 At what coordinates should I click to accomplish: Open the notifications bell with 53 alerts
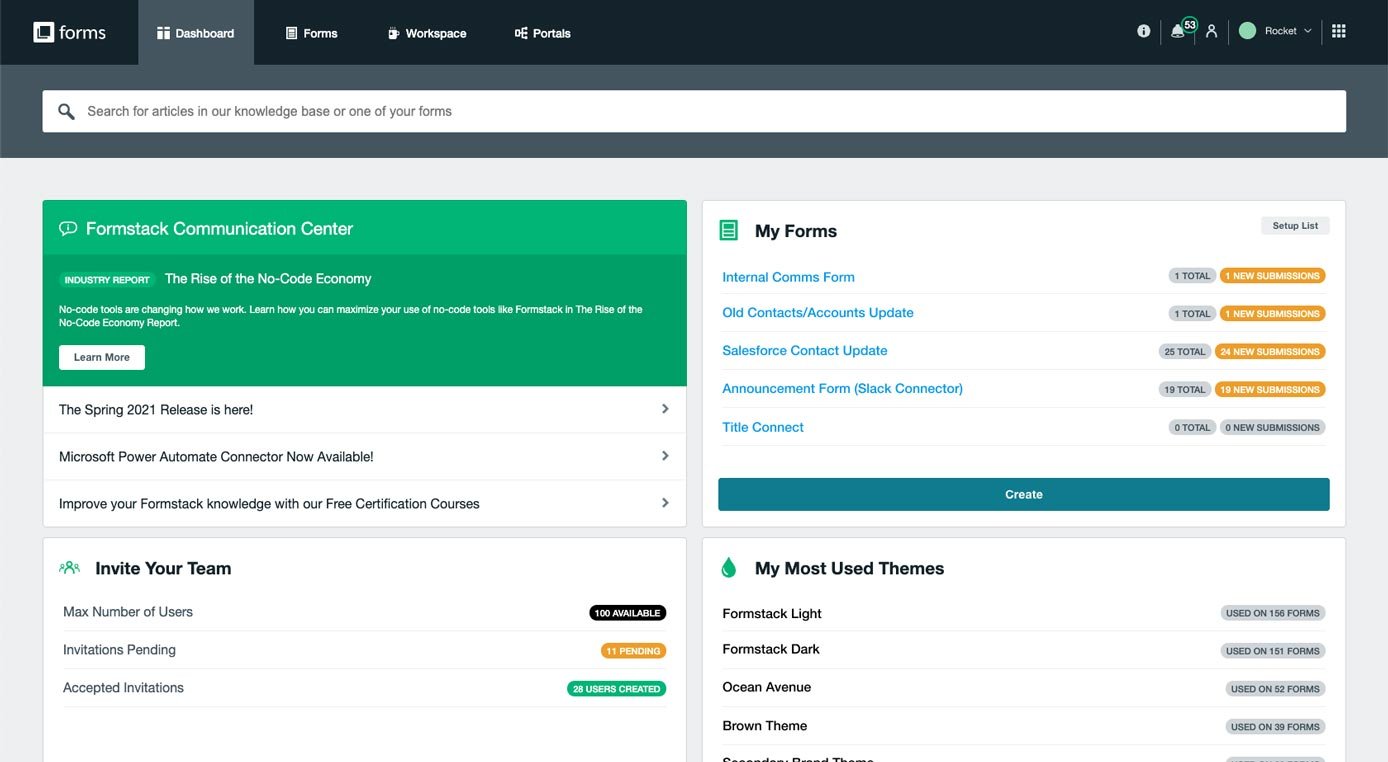click(1178, 30)
